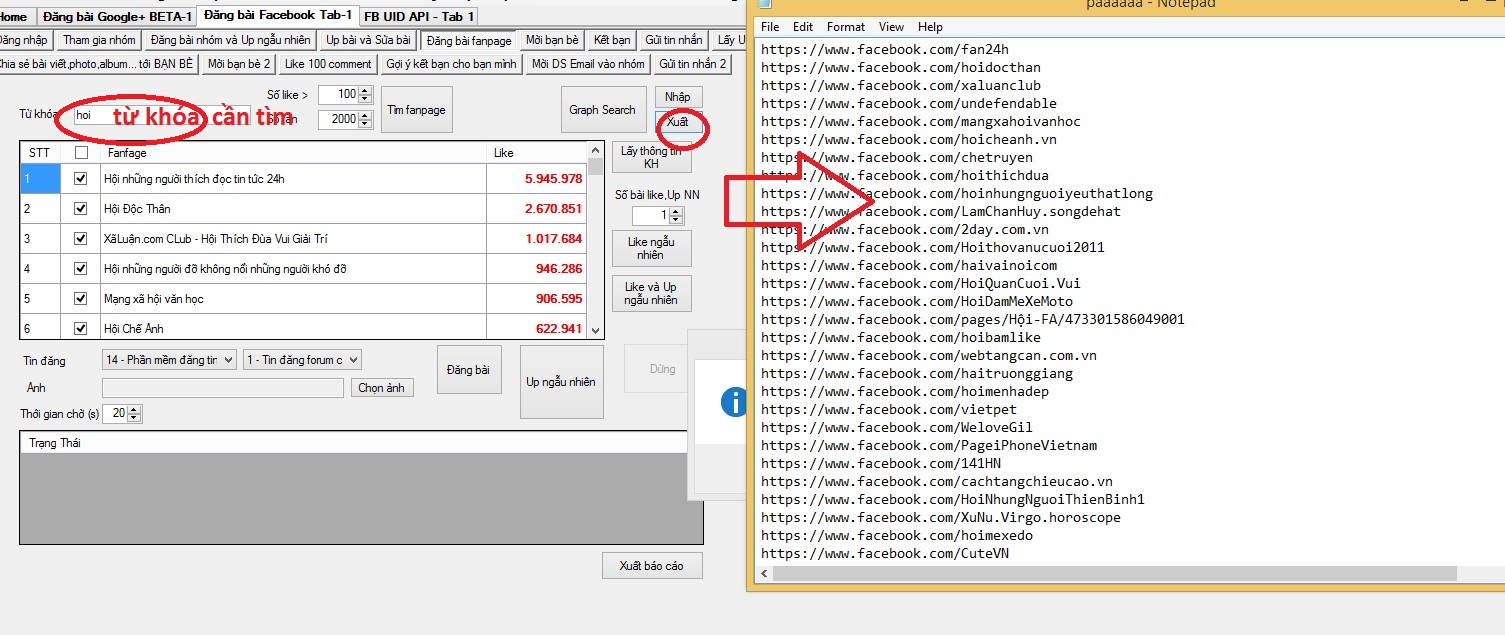Click the Chọn ảnh button
The image size is (1505, 635).
click(x=382, y=388)
